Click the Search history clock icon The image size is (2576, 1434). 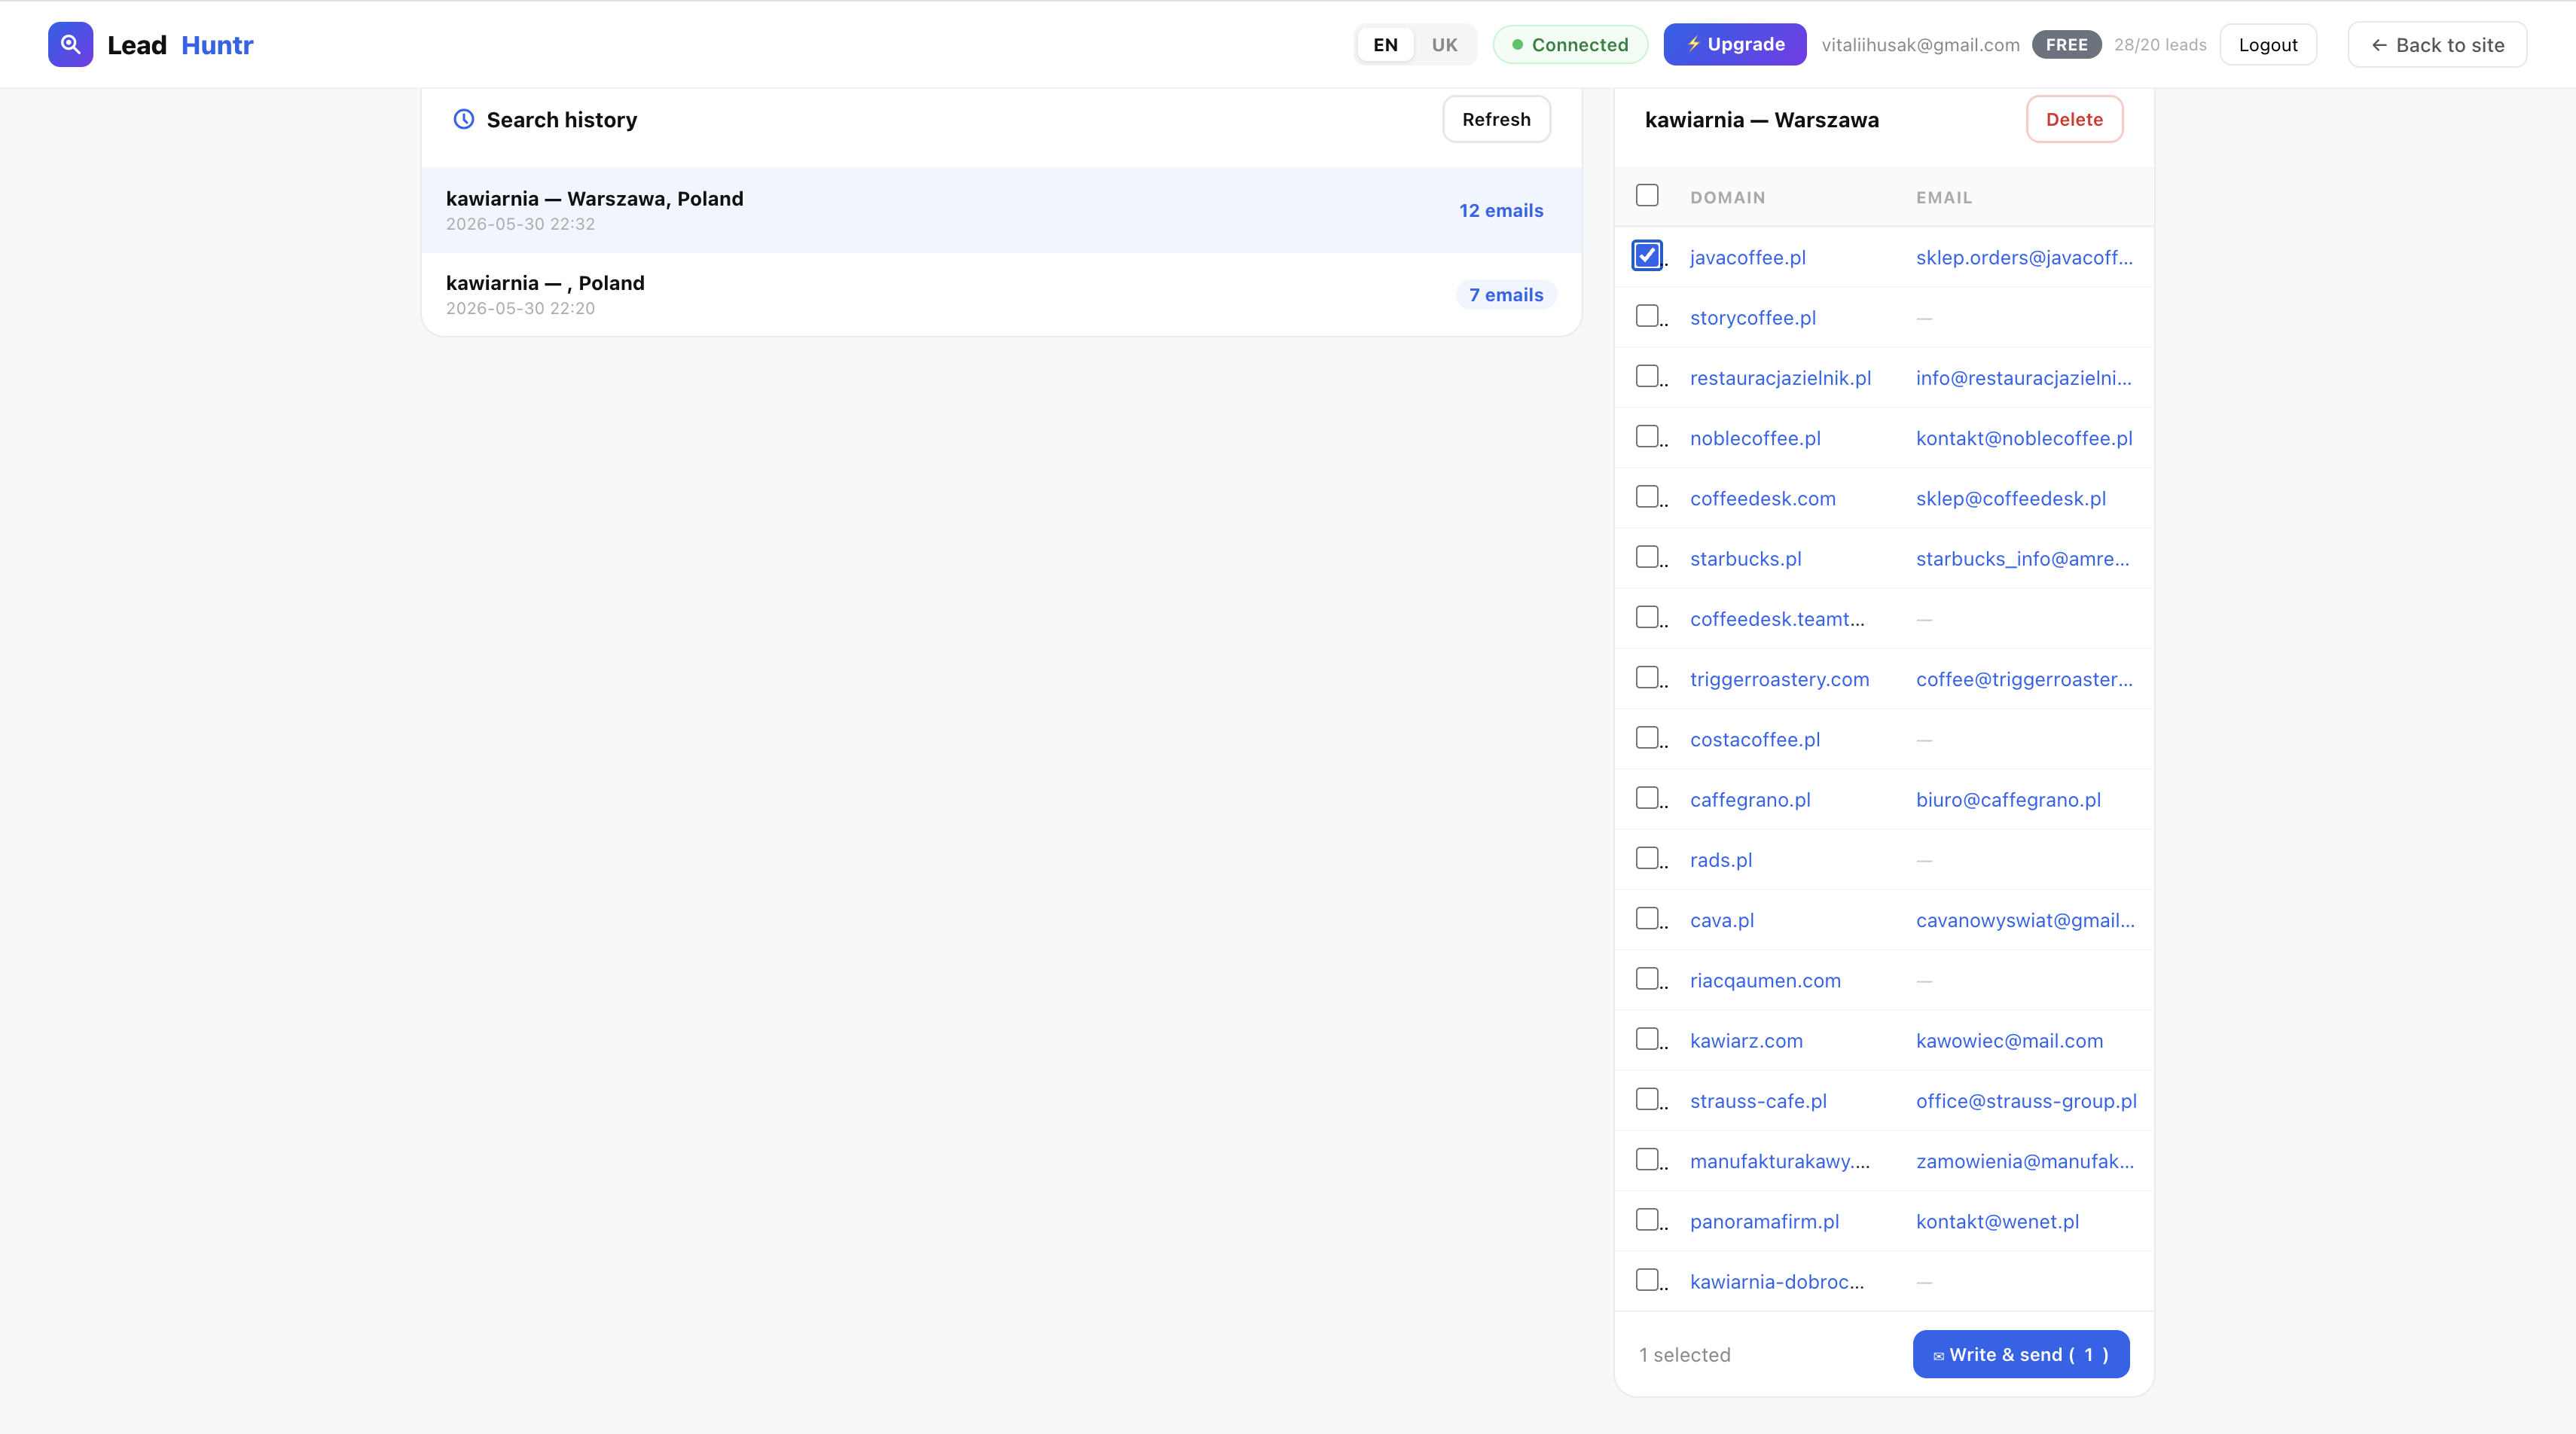point(464,119)
